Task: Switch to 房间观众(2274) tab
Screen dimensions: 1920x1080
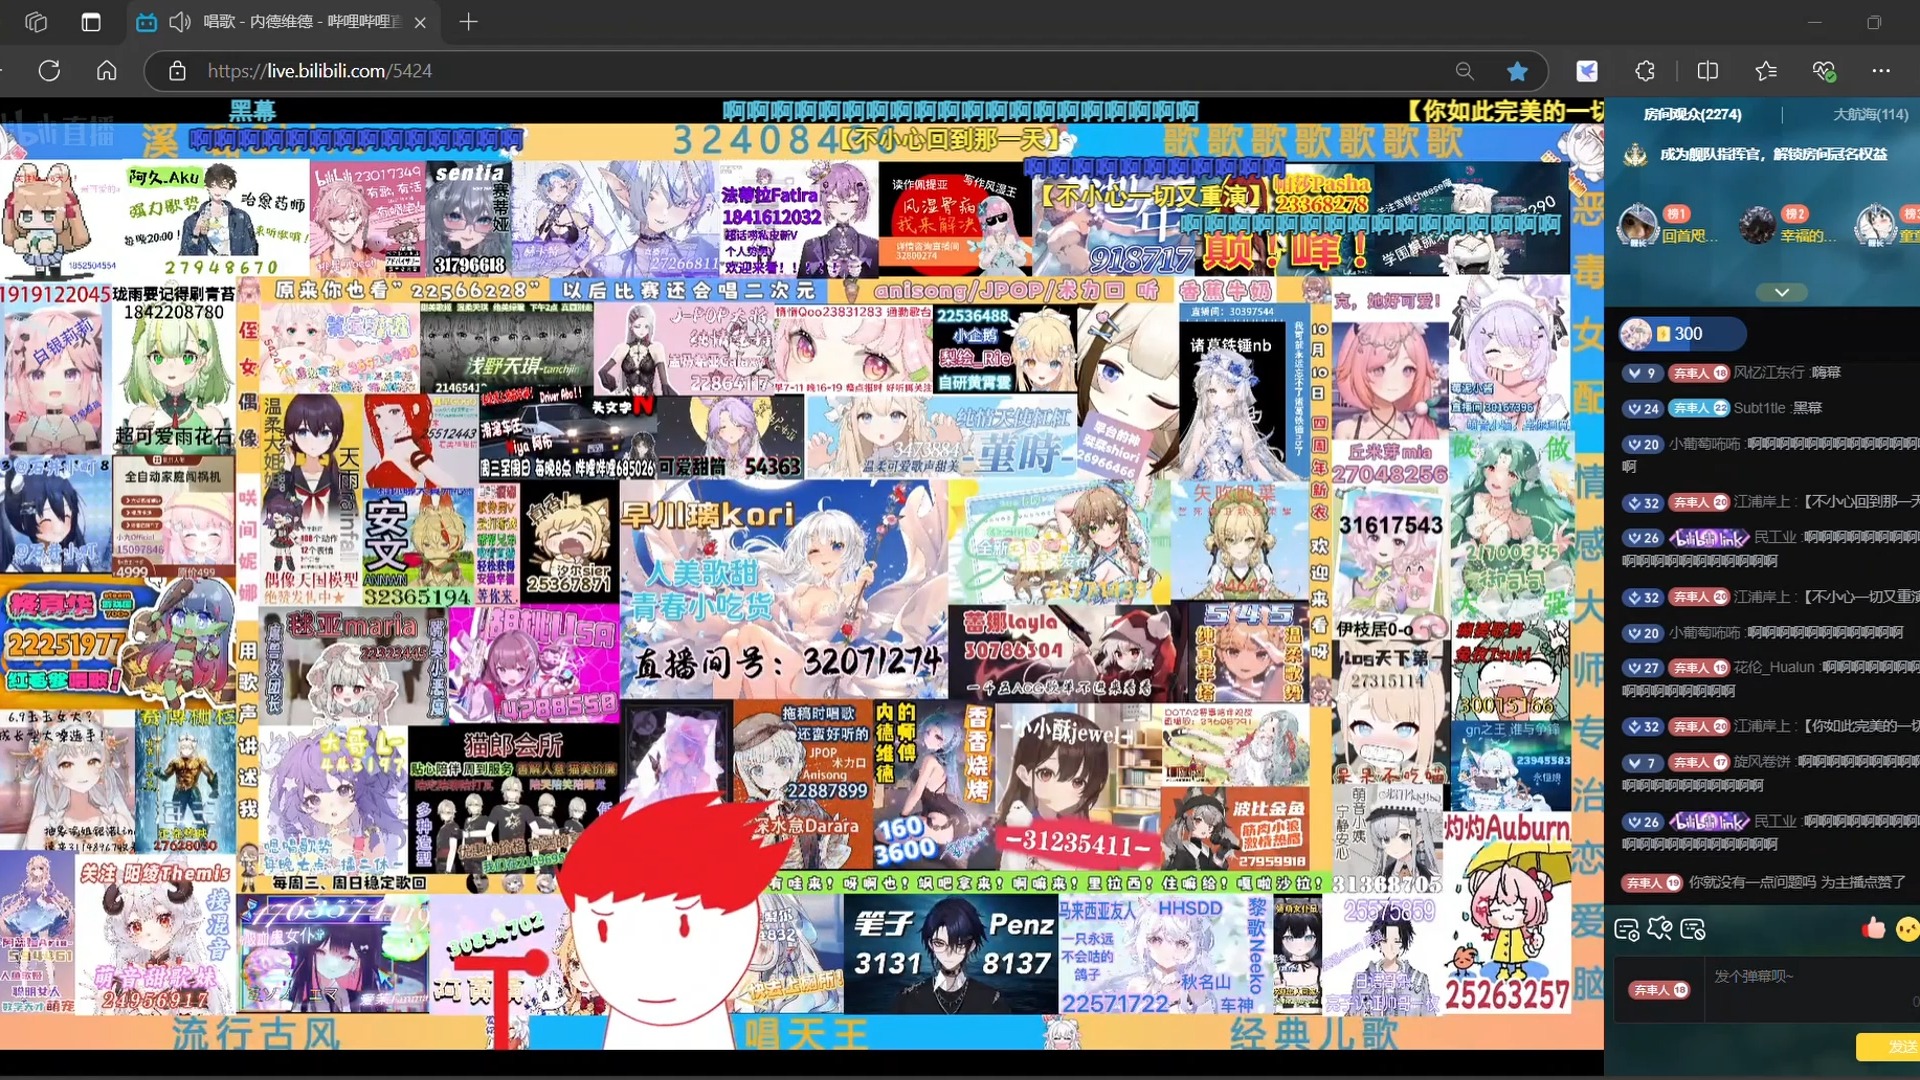Action: 1692,114
